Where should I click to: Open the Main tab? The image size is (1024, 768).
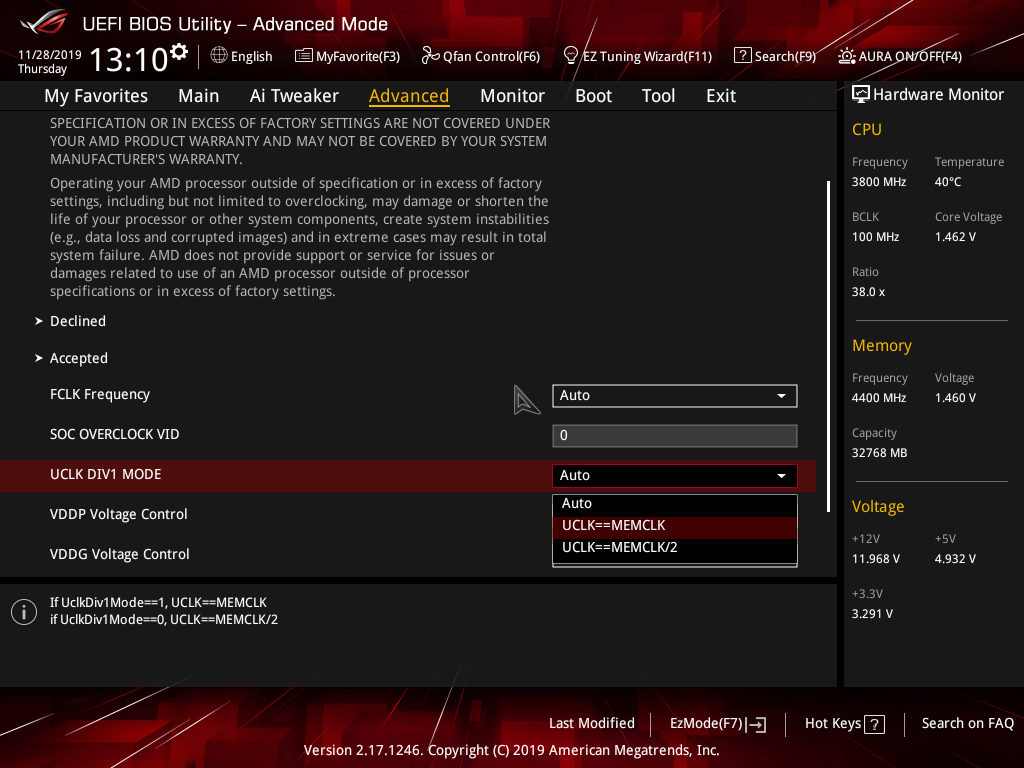199,95
